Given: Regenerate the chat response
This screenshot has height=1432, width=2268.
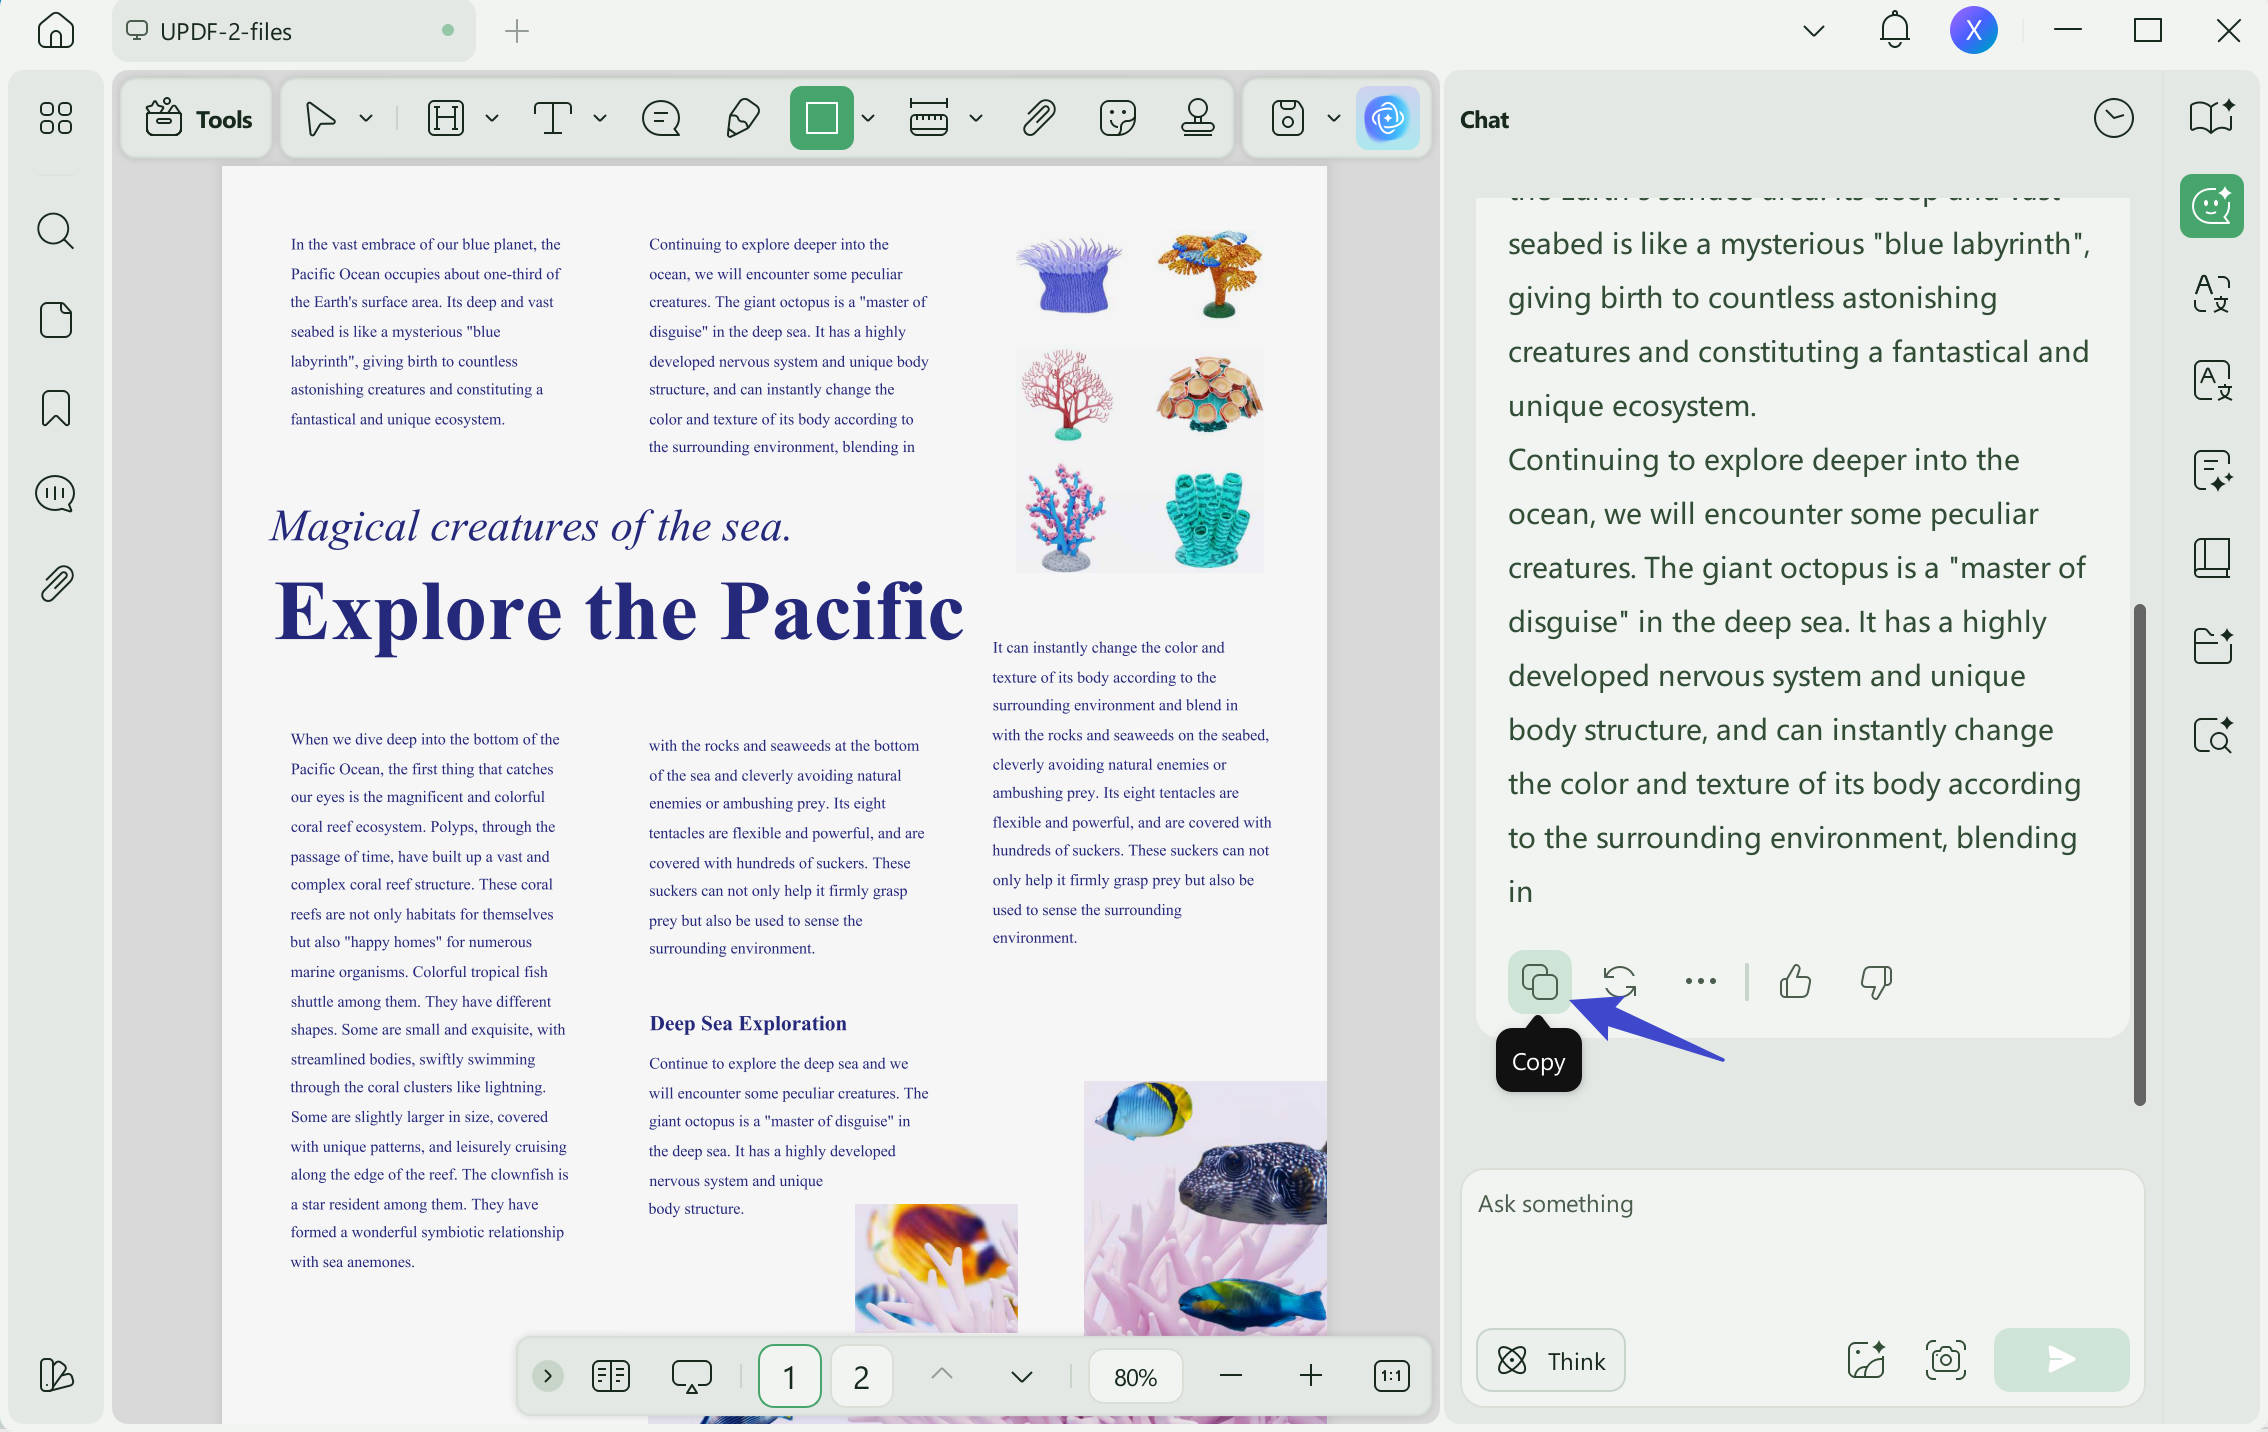Looking at the screenshot, I should (1619, 982).
